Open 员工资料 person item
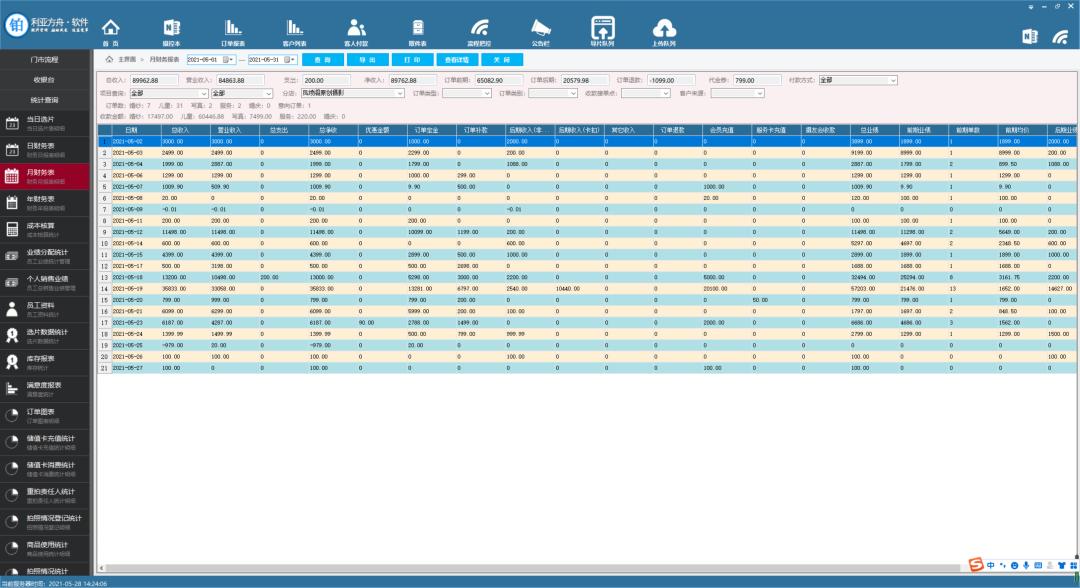Image resolution: width=1080 pixels, height=588 pixels. point(45,310)
